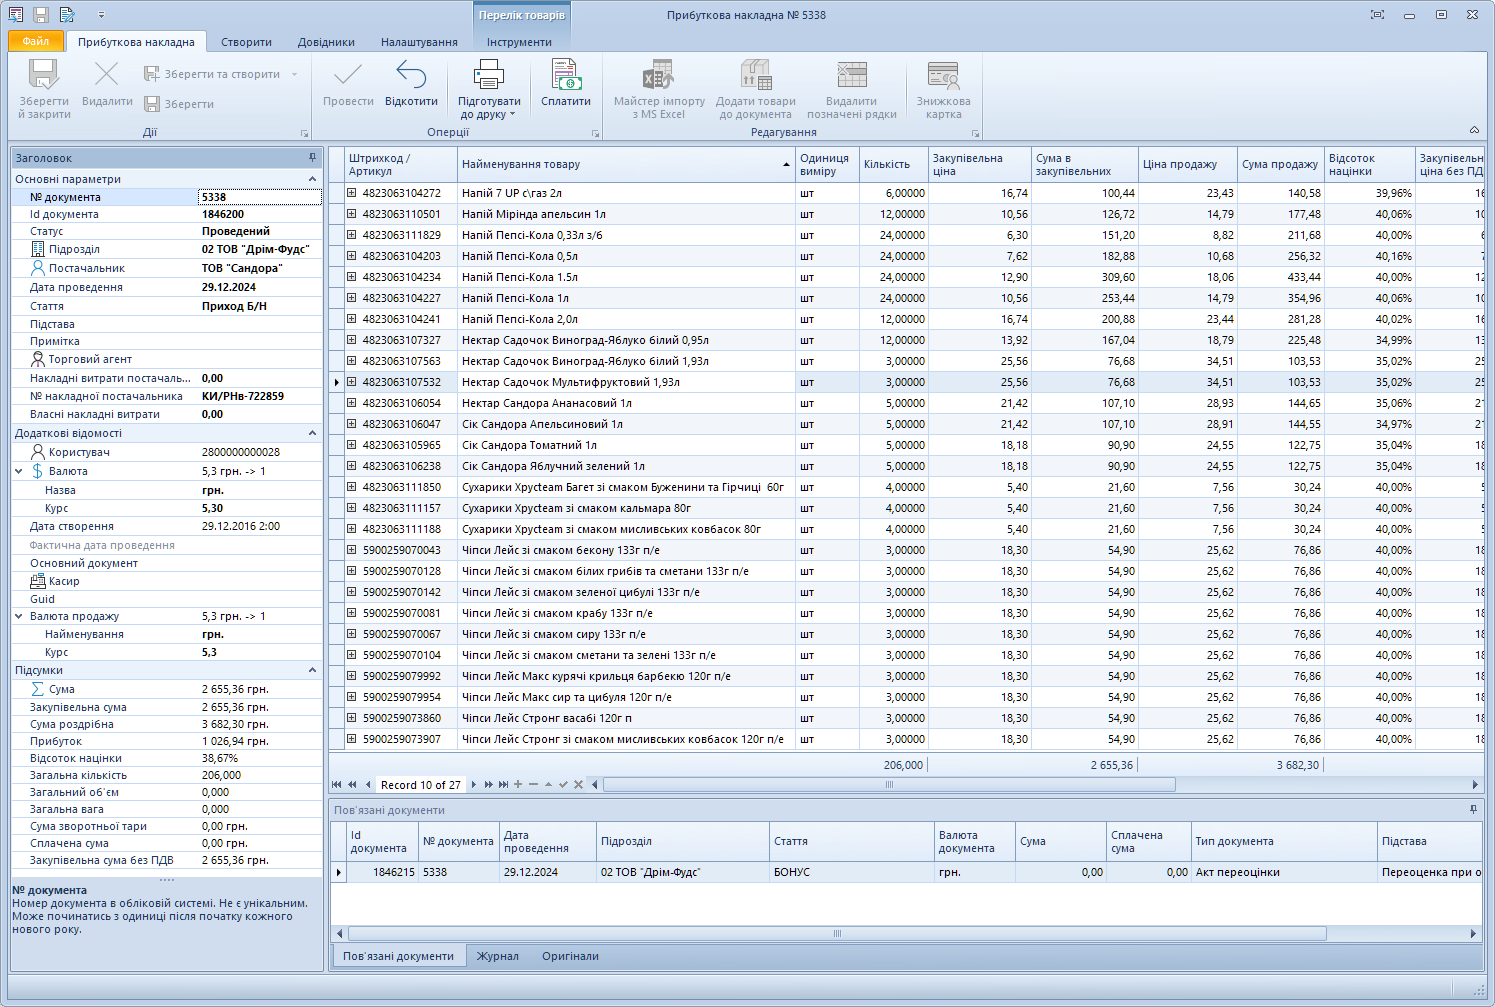Click Додати товари до документа
Viewport: 1495px width, 1007px height.
click(x=755, y=89)
